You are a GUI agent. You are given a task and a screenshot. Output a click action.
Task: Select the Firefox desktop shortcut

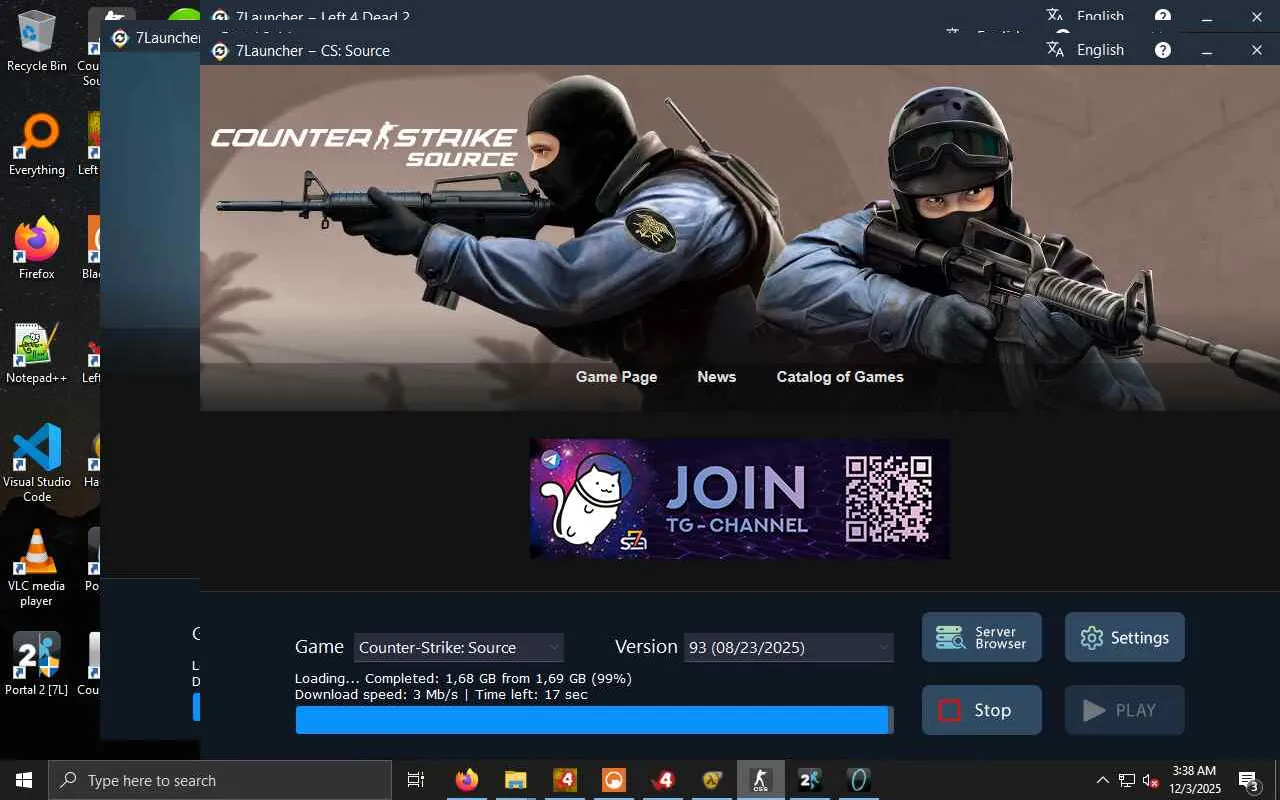click(37, 249)
